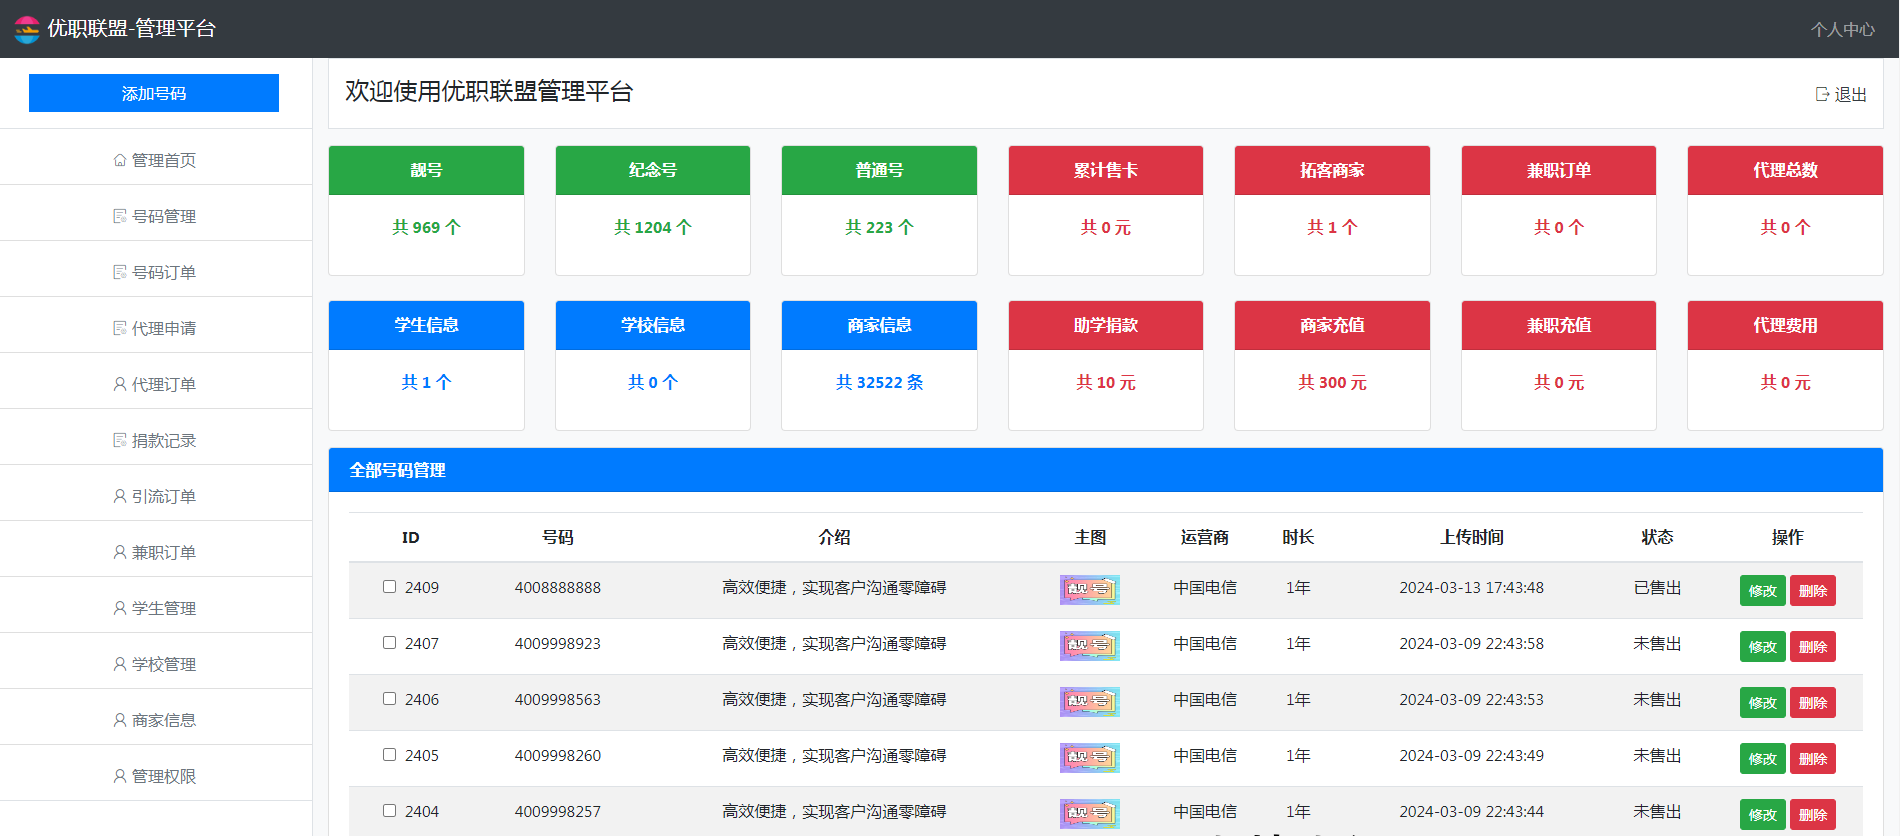Click the 累计售卡 card header

click(1106, 170)
